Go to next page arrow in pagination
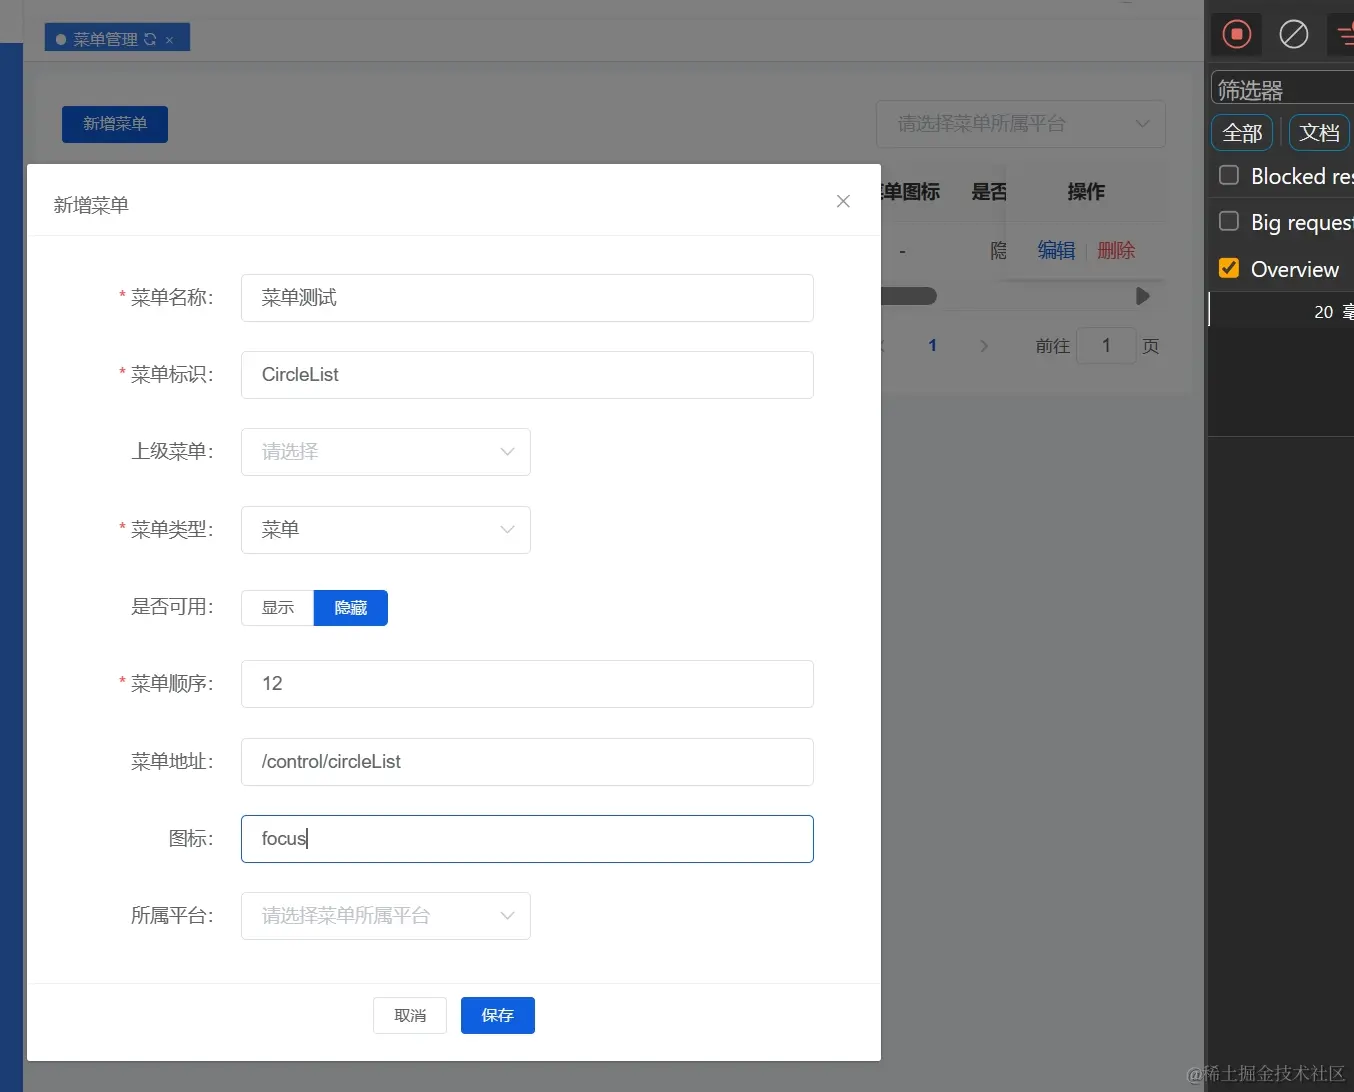1354x1092 pixels. point(984,346)
